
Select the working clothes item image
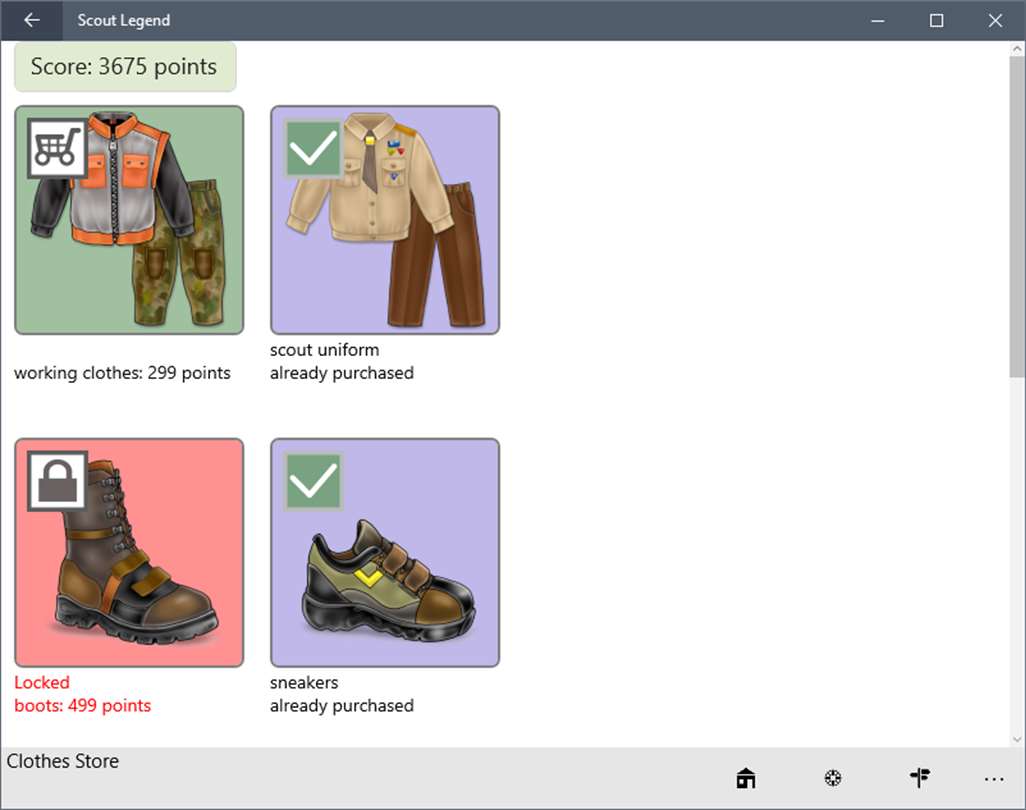pyautogui.click(x=129, y=220)
